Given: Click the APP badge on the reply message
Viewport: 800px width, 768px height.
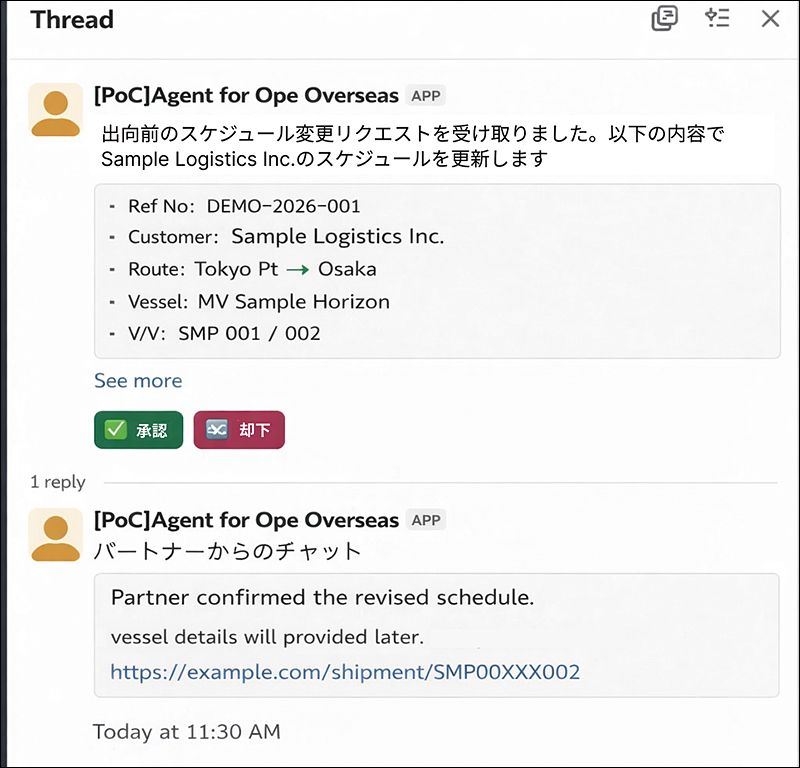Looking at the screenshot, I should pos(426,520).
